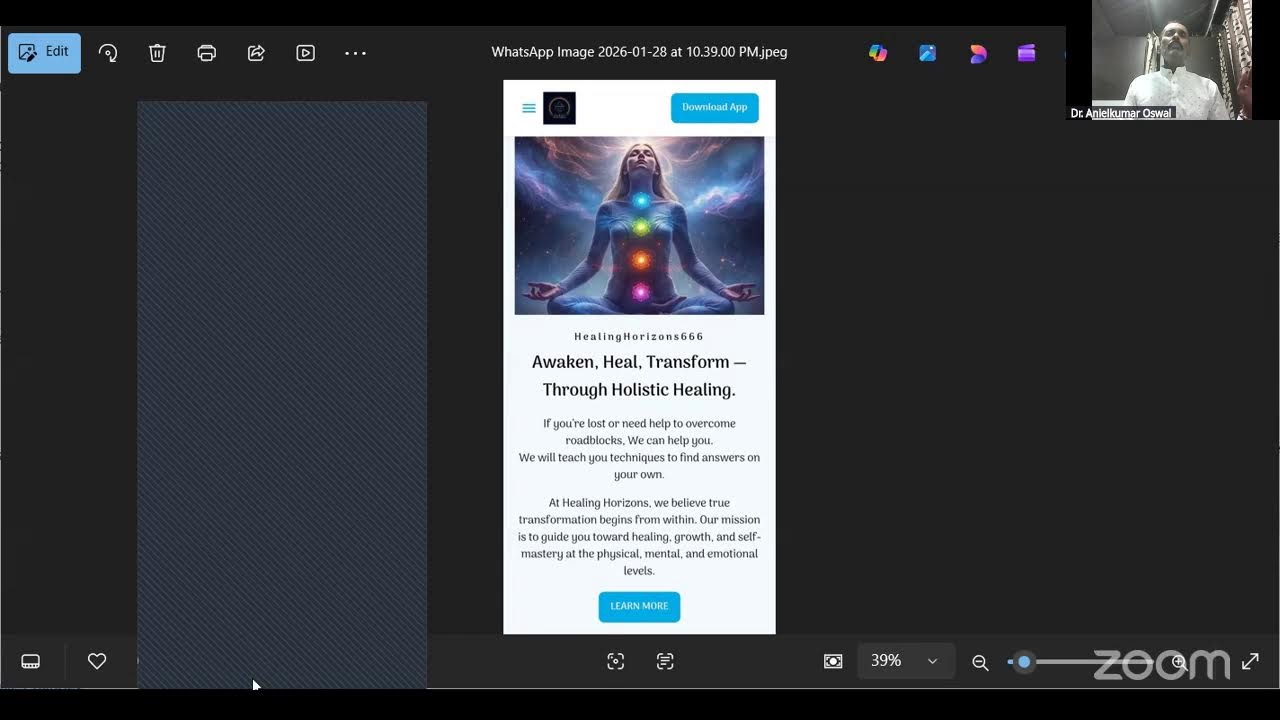This screenshot has height=720, width=1280.
Task: Click the zoom out magnifier icon
Action: point(980,662)
